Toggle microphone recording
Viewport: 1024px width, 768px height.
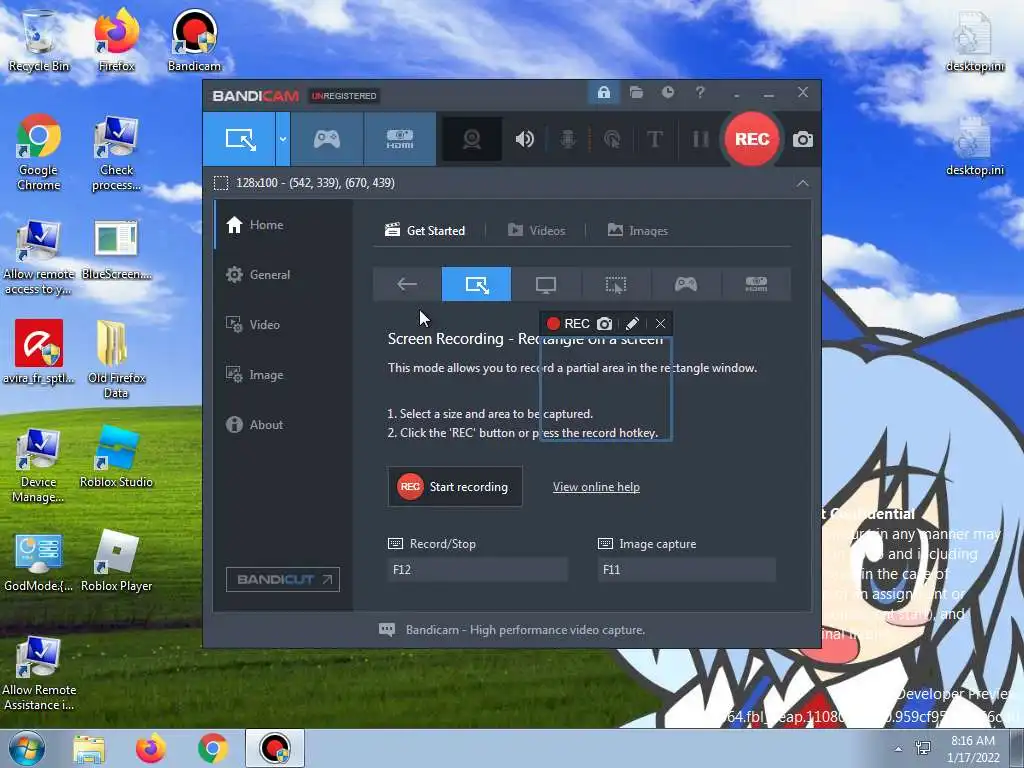point(568,139)
